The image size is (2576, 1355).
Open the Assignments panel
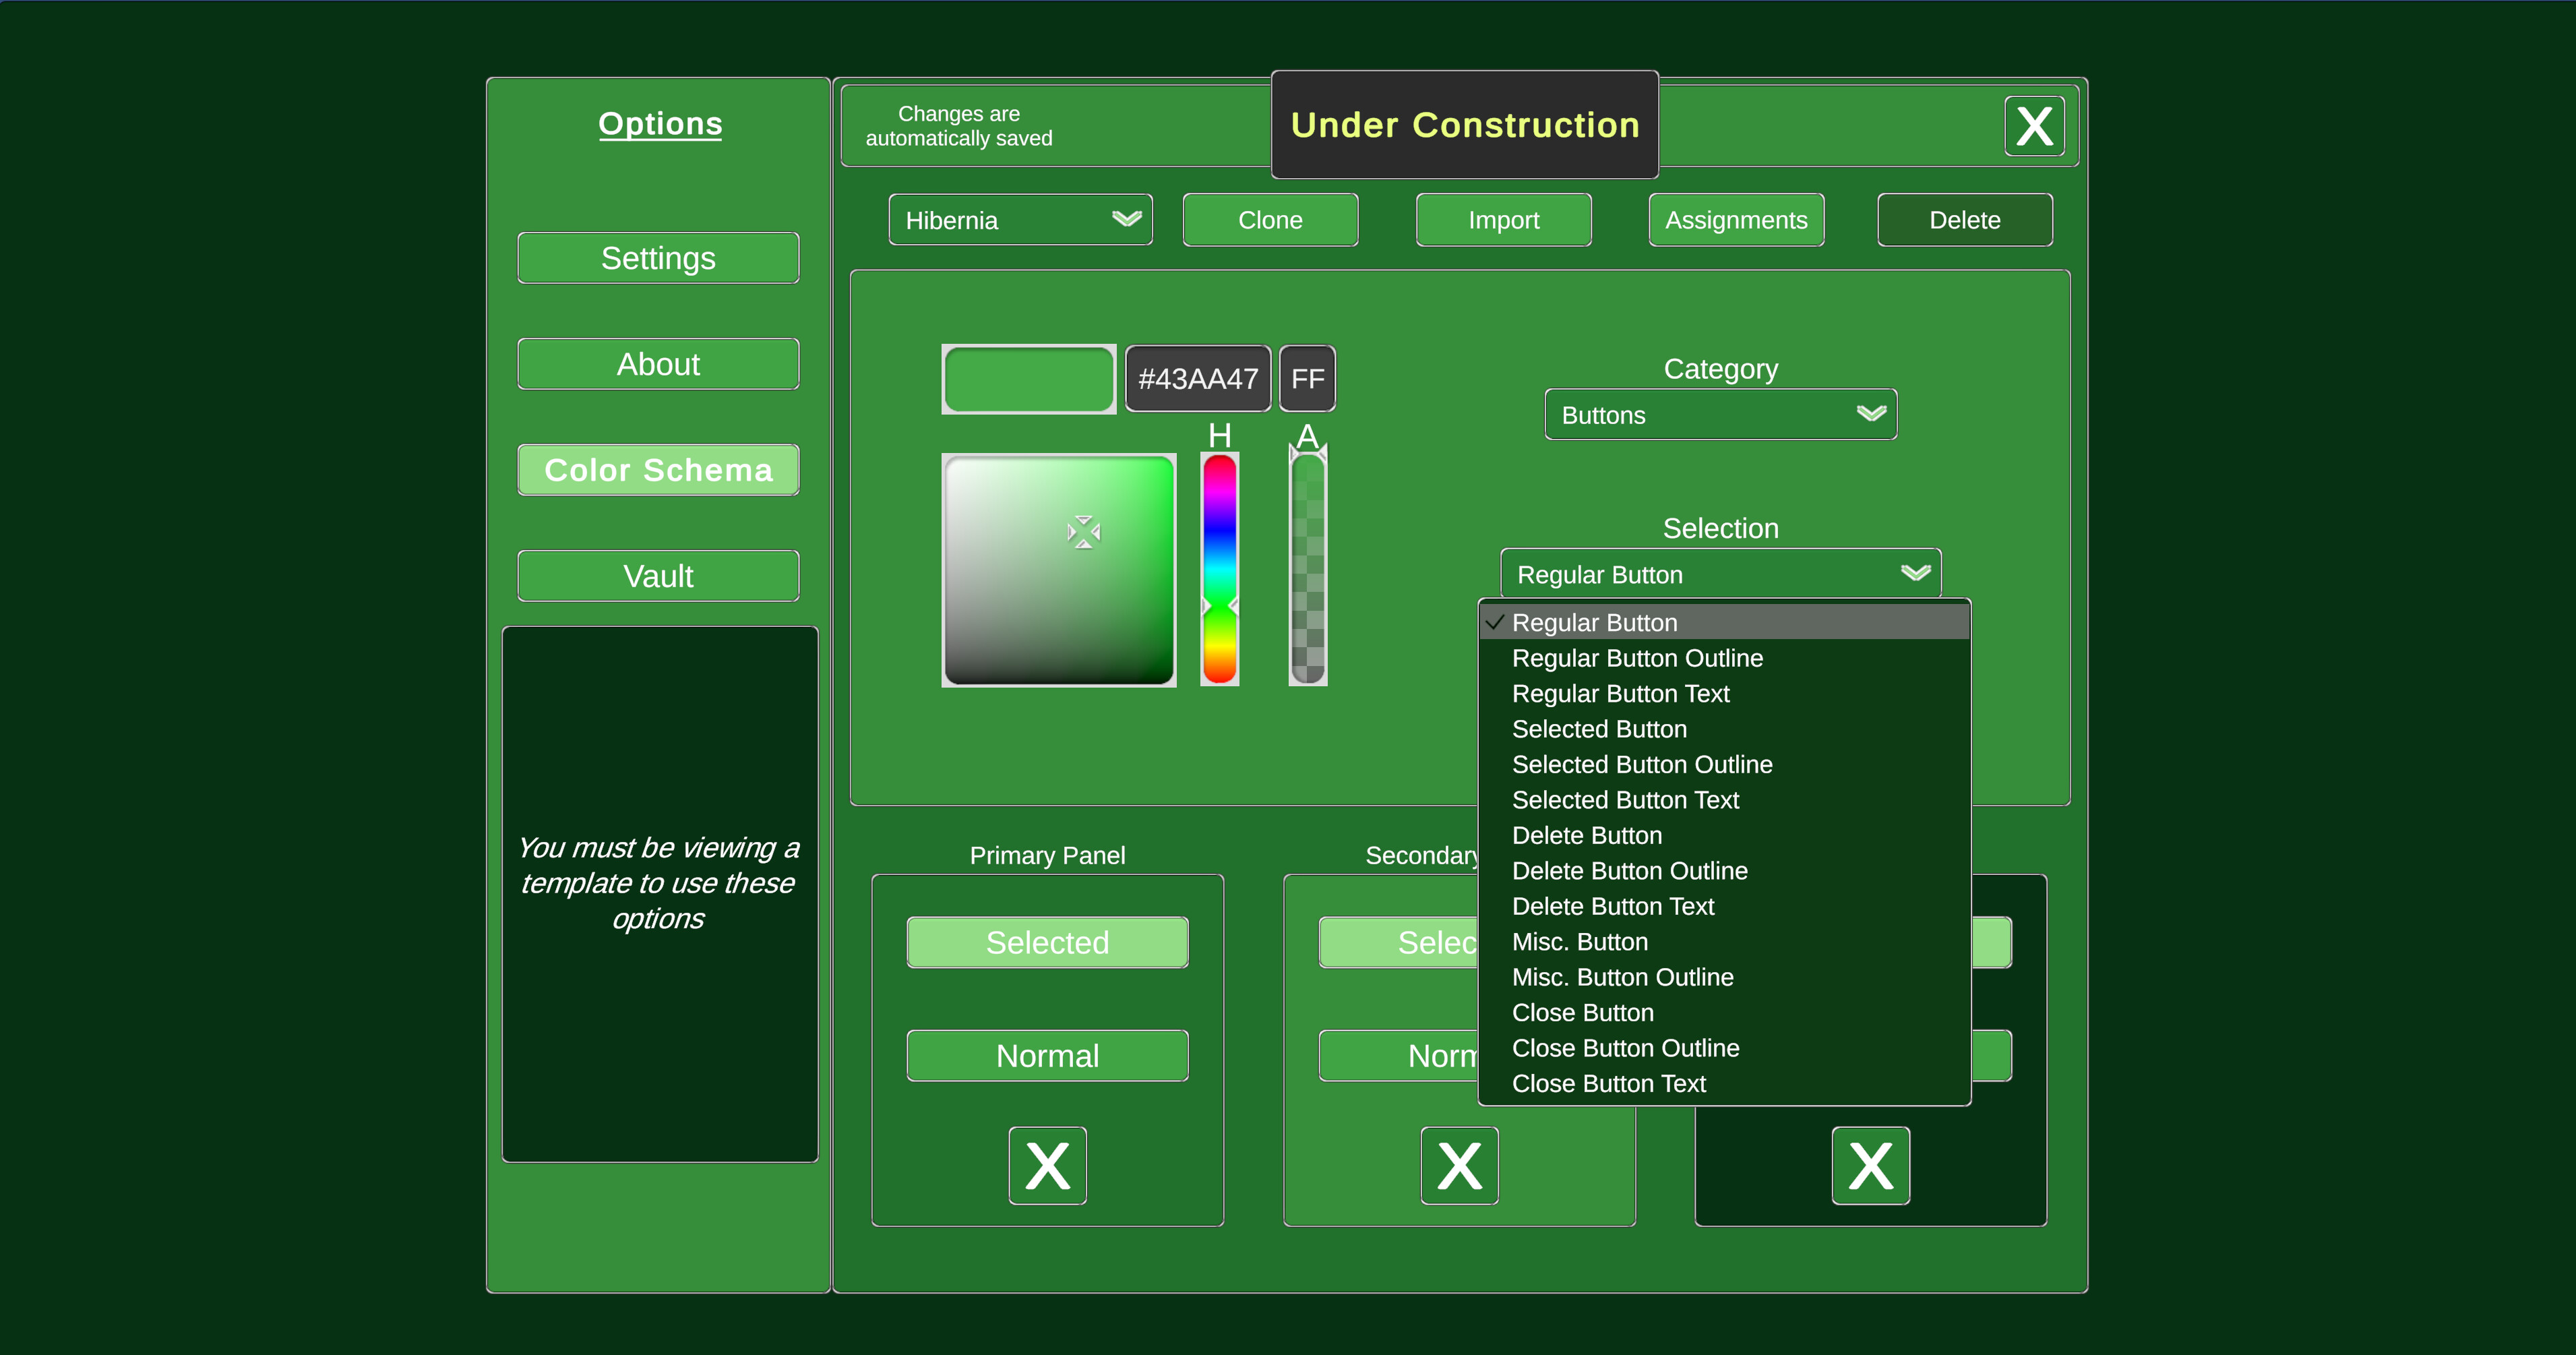click(1736, 219)
